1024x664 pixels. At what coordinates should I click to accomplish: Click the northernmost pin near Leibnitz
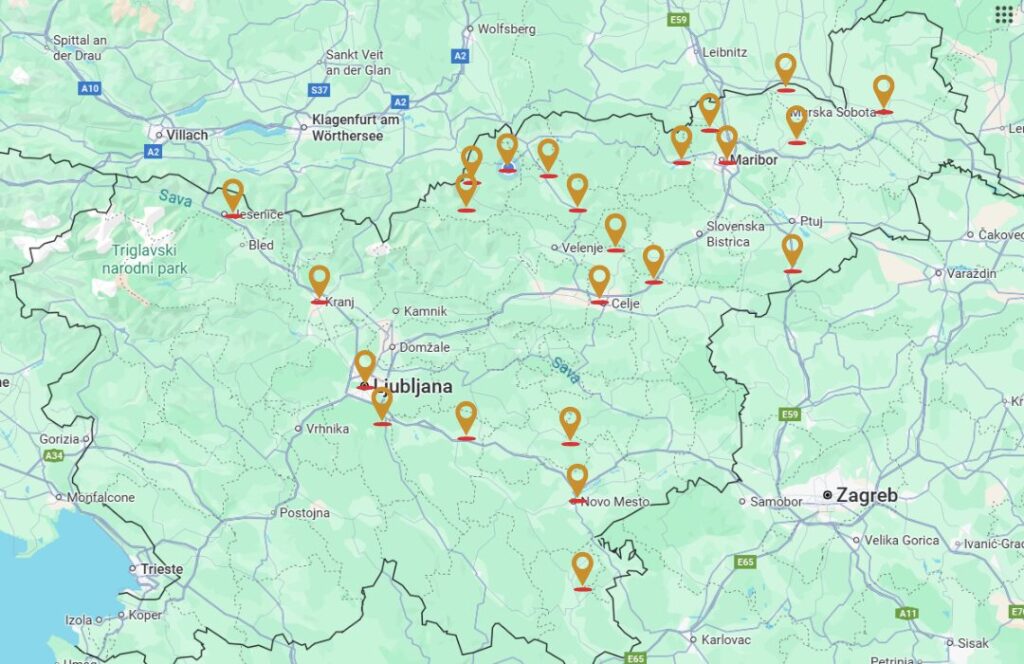[x=786, y=72]
